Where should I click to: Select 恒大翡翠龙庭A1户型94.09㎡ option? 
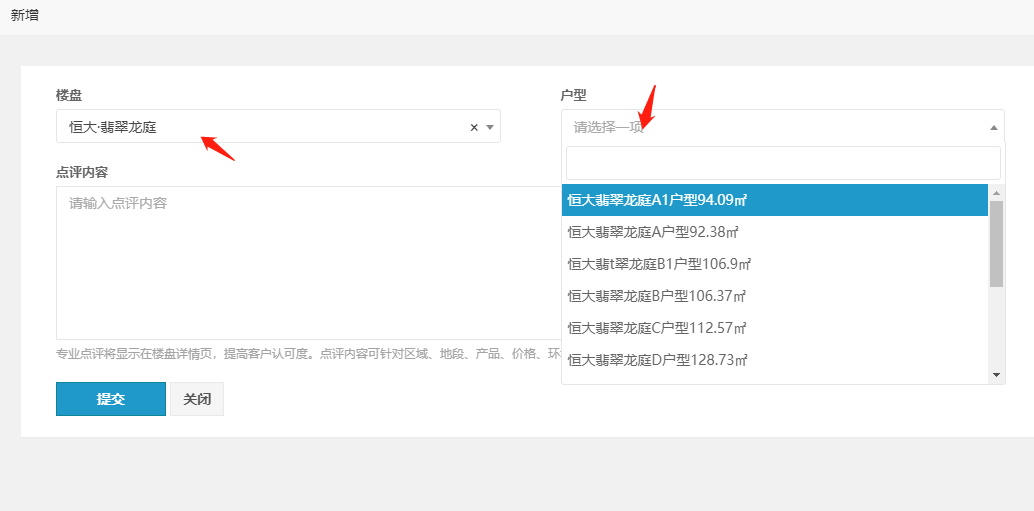coord(774,200)
